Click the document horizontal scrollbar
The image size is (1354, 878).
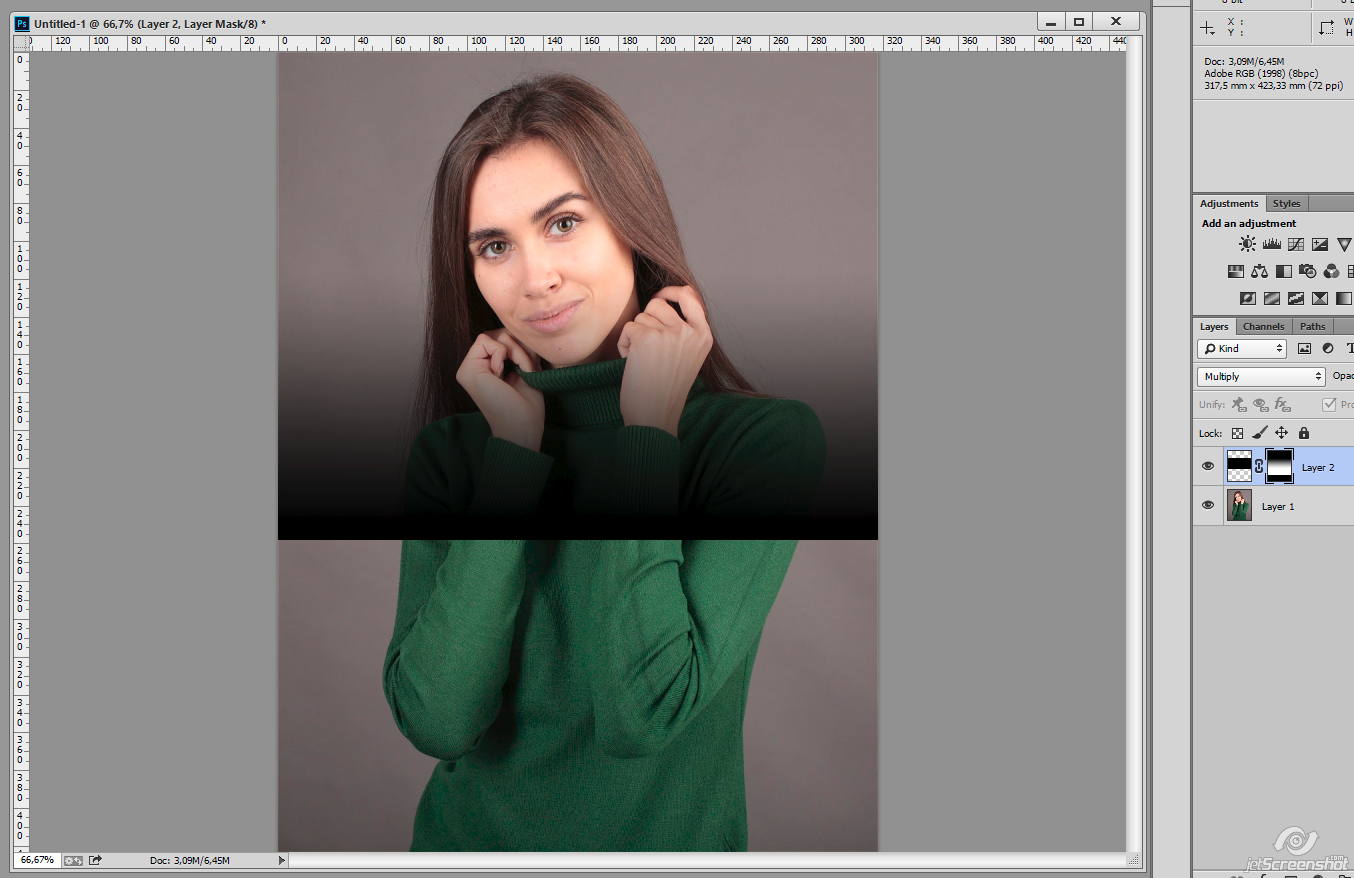click(x=707, y=860)
